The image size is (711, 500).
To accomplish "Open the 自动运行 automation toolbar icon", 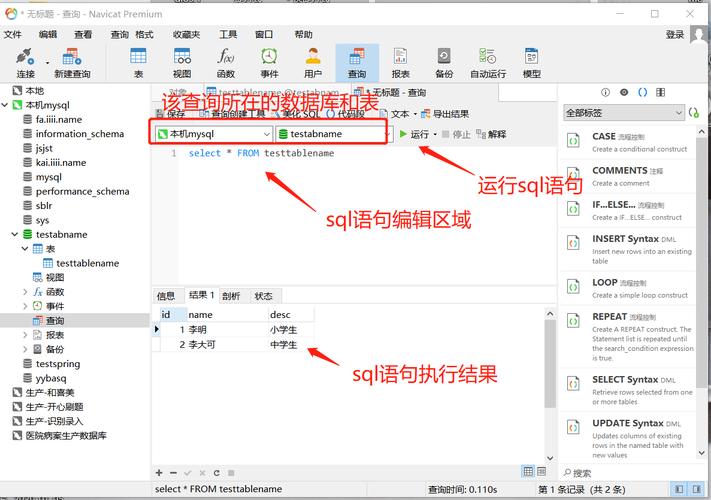I will pos(488,63).
